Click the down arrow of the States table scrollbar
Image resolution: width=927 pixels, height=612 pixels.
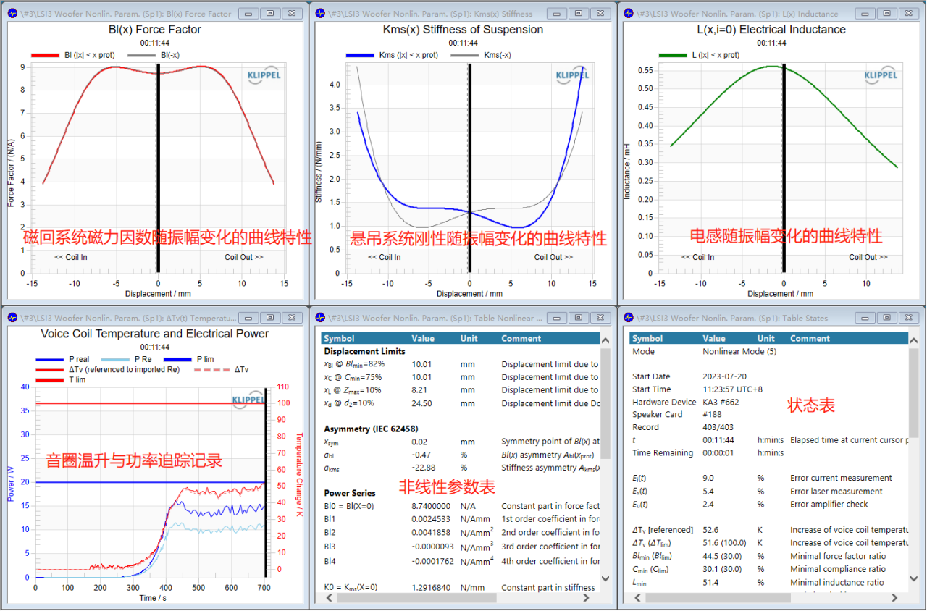tap(914, 578)
